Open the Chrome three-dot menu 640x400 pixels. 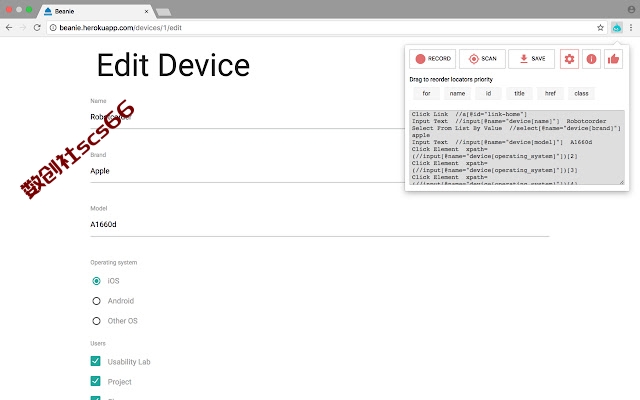pyautogui.click(x=631, y=28)
